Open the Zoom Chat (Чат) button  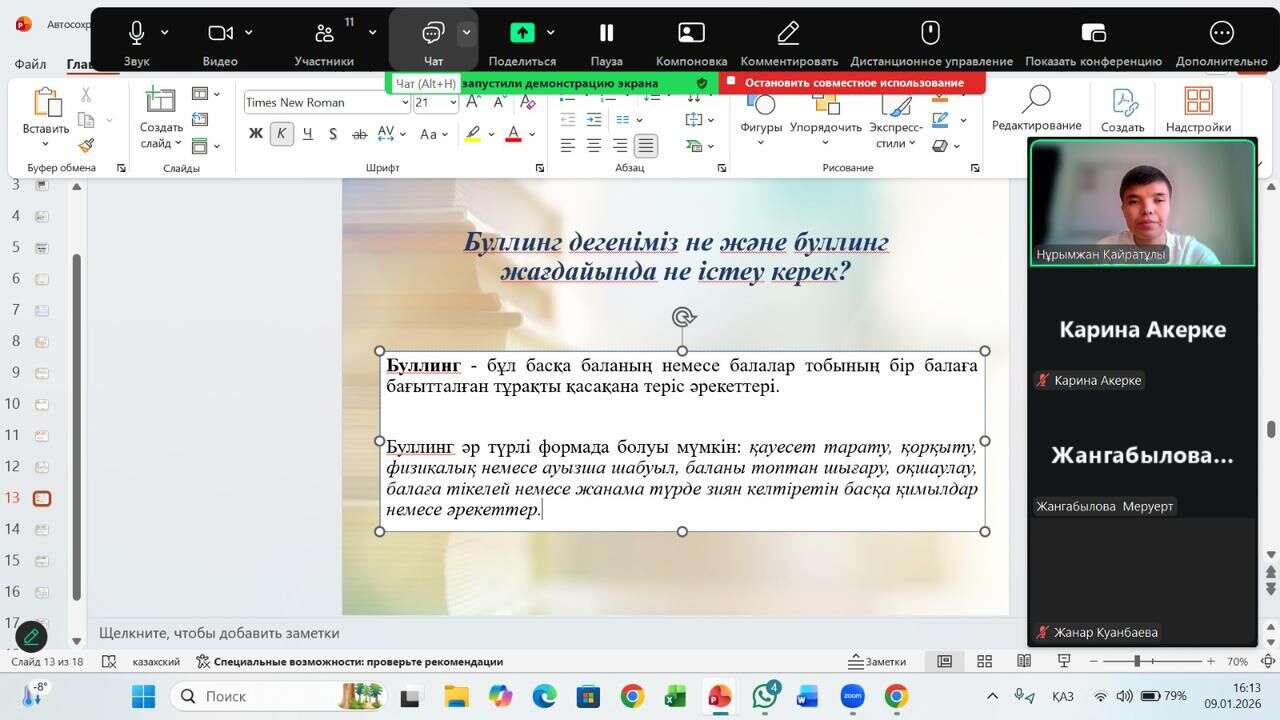tap(432, 34)
